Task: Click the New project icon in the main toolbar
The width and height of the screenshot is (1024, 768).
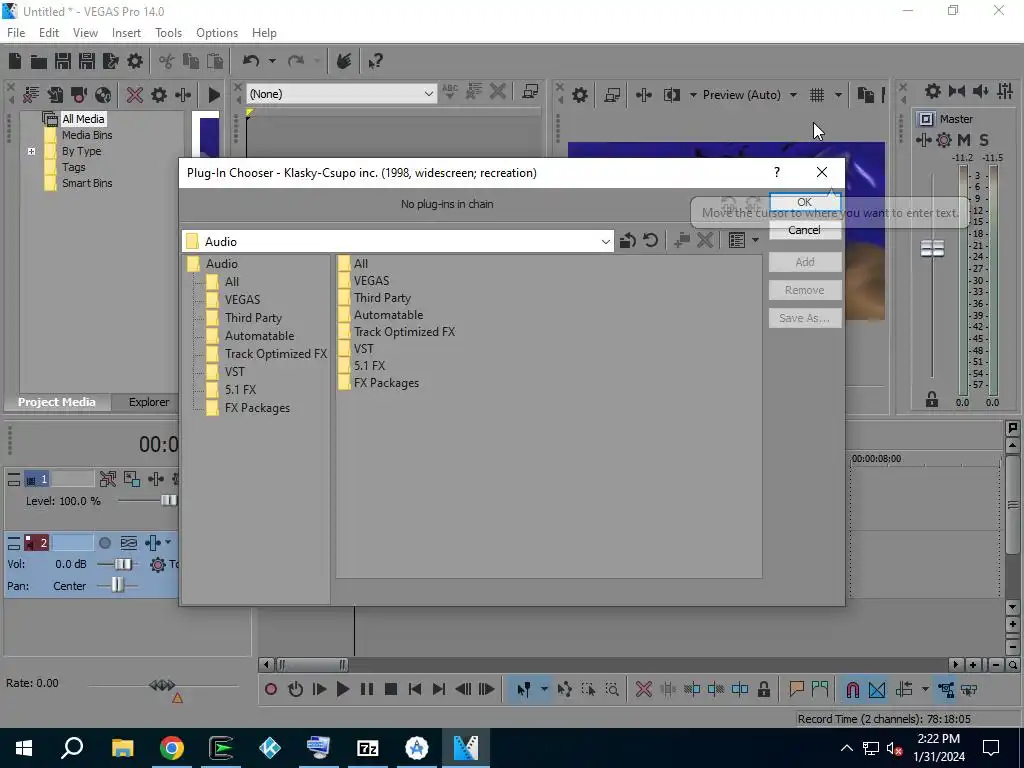Action: 15,61
